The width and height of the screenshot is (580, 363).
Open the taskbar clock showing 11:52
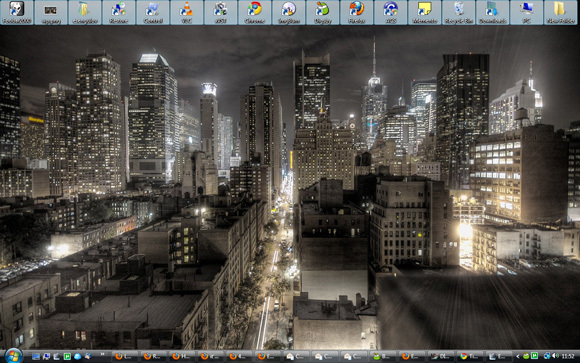pyautogui.click(x=568, y=356)
